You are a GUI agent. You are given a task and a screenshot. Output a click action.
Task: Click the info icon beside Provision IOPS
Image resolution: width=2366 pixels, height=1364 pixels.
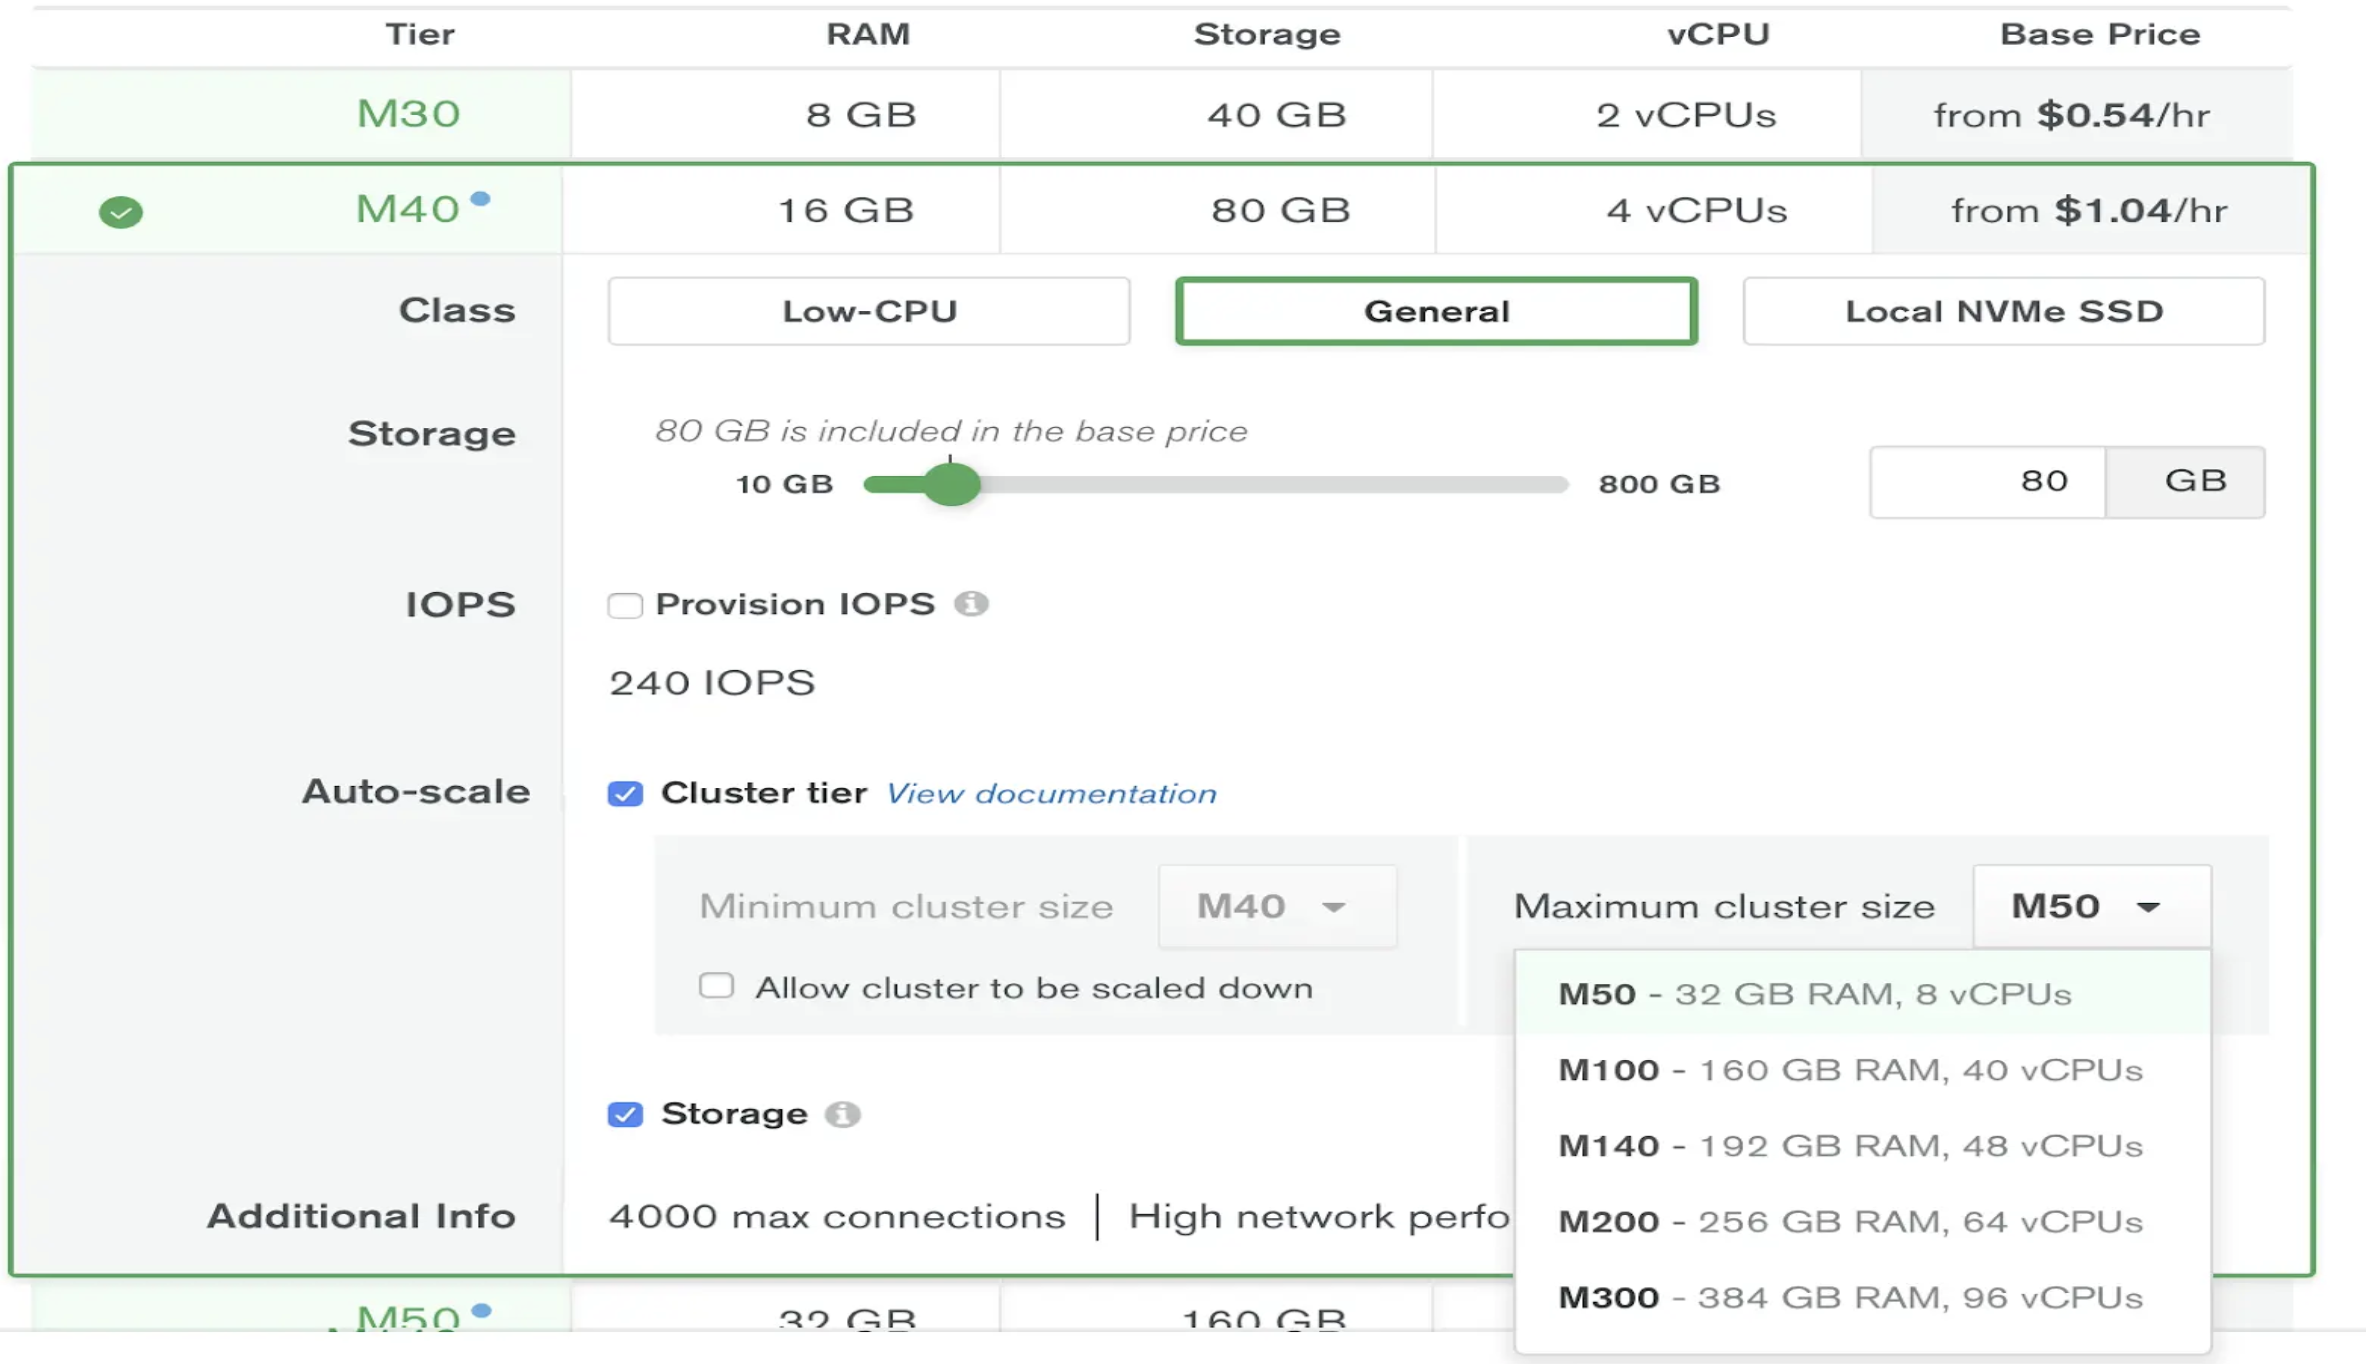pyautogui.click(x=974, y=604)
